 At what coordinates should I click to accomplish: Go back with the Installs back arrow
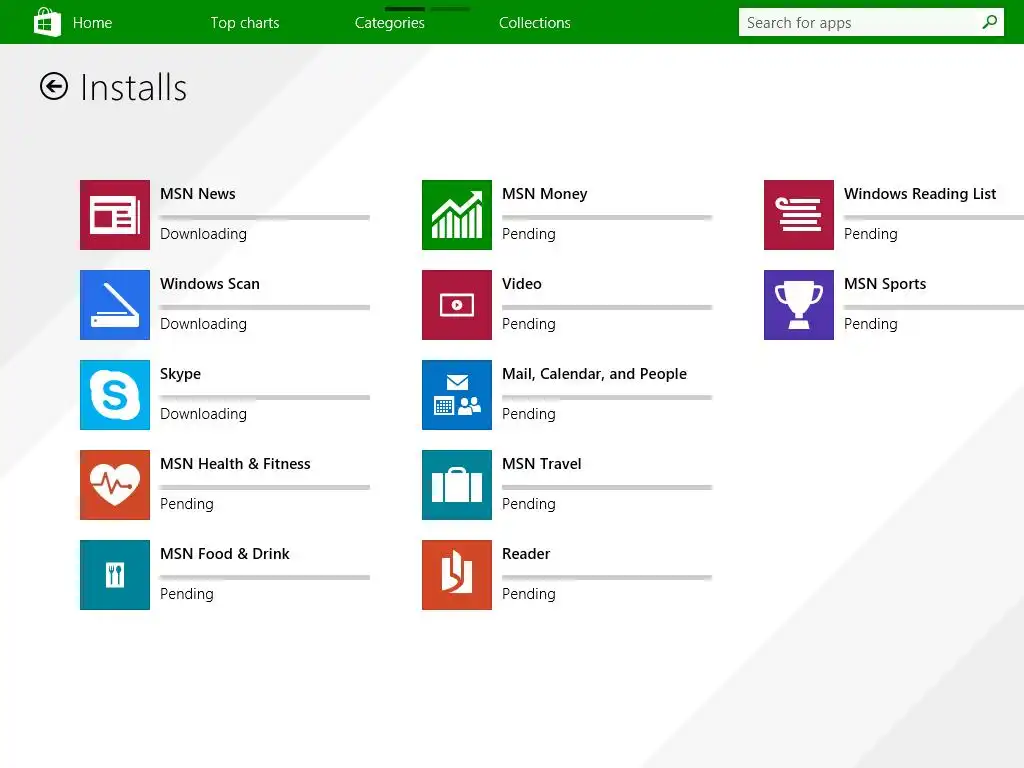tap(54, 86)
